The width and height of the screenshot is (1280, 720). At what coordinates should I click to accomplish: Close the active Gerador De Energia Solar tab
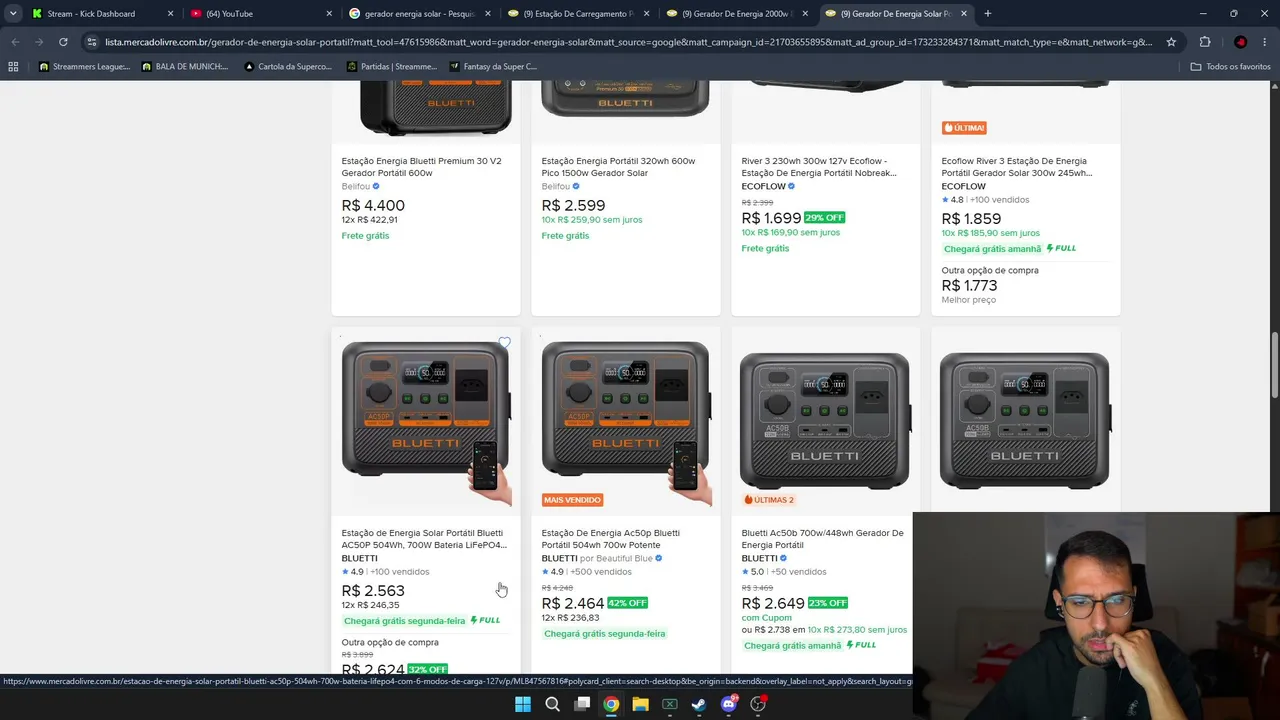(x=965, y=14)
